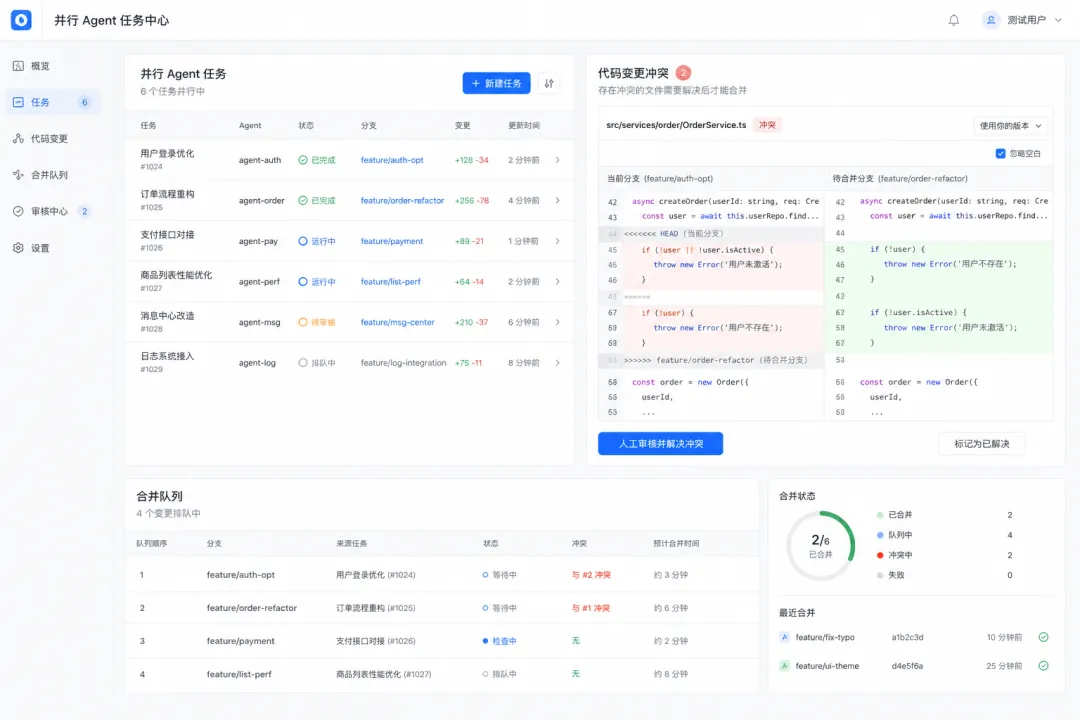Click success check icon for feature/fix-typo
Screen dimensions: 1080x720
pyautogui.click(x=1043, y=637)
